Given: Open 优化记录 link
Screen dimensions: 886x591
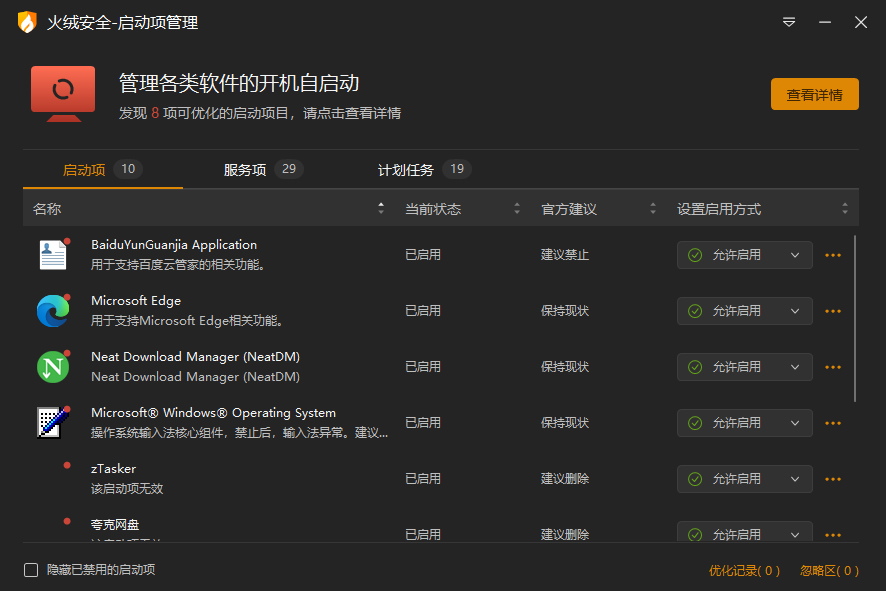Looking at the screenshot, I should (744, 571).
